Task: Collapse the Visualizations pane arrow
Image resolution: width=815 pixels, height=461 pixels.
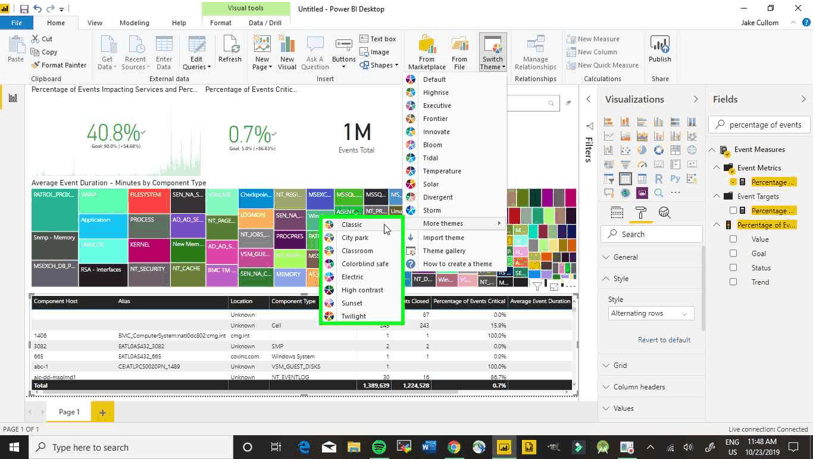Action: (695, 99)
